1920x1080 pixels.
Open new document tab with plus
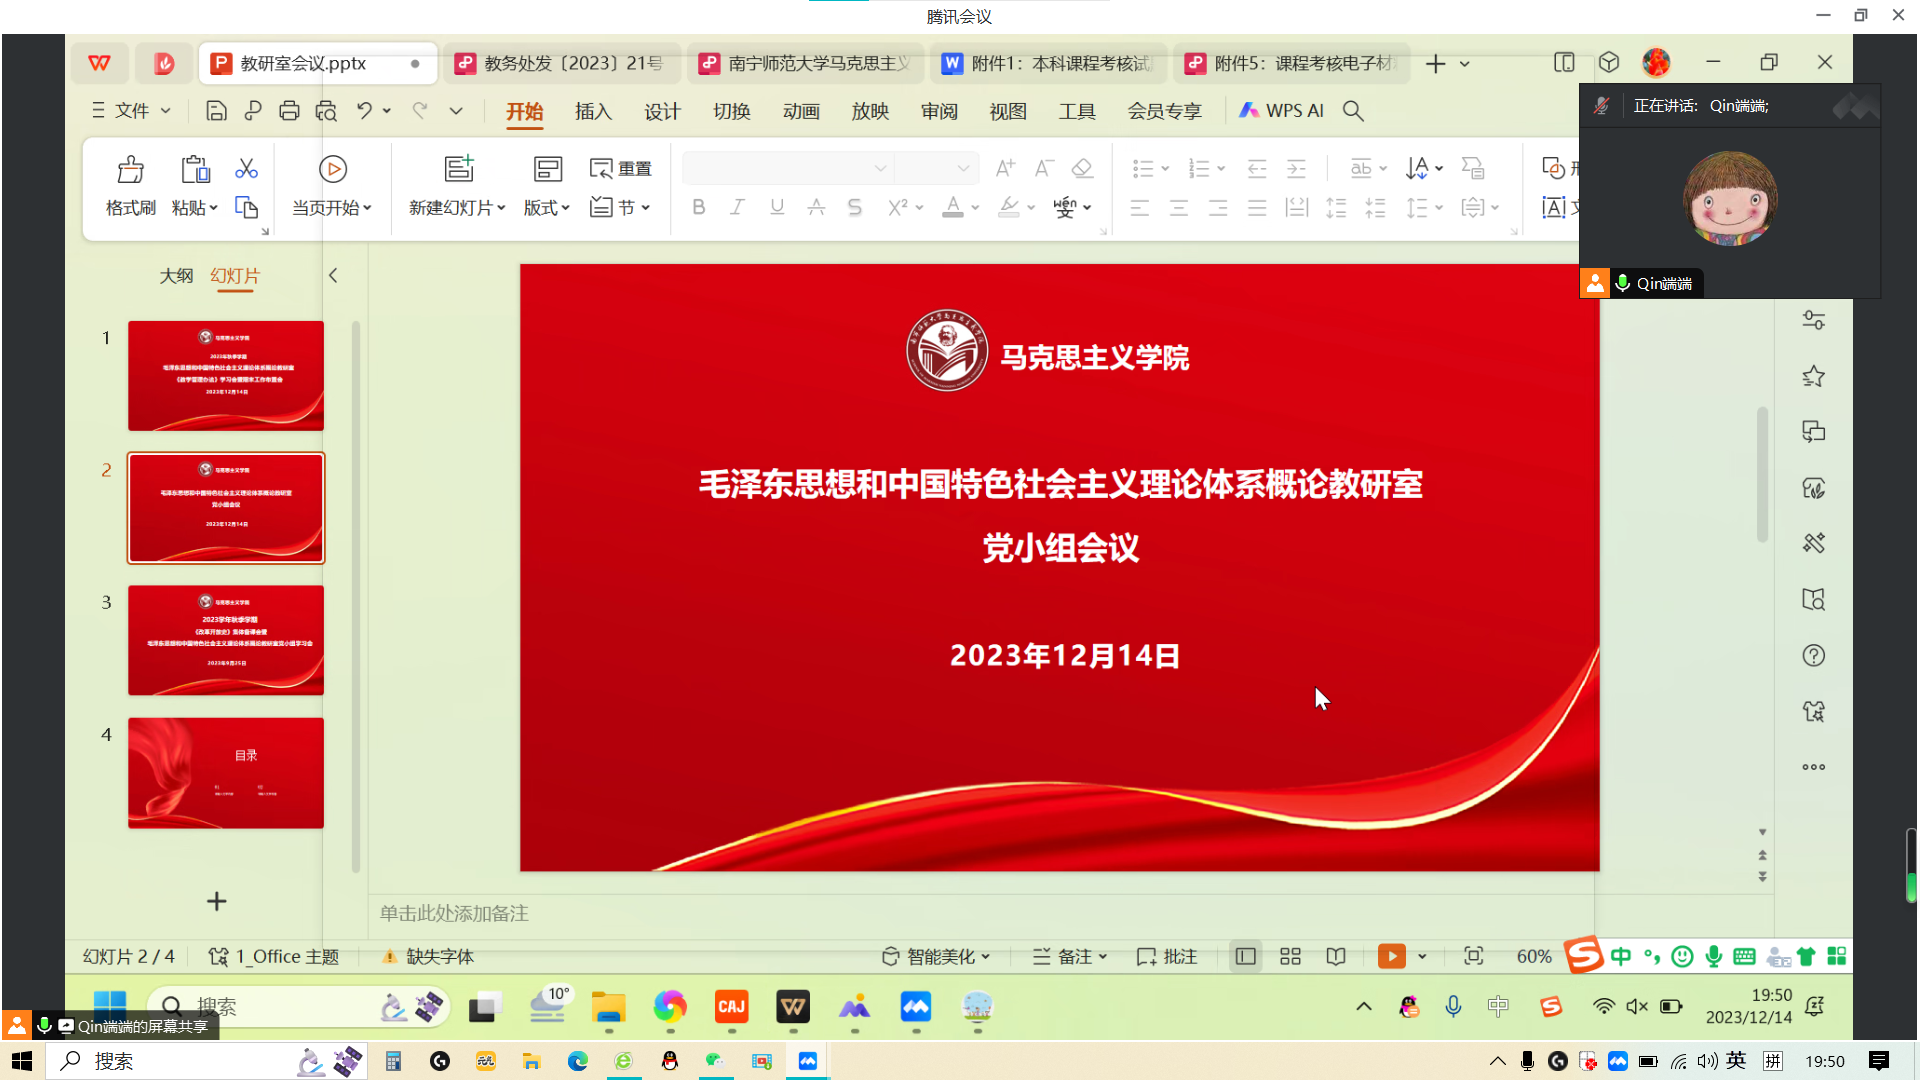(x=1436, y=63)
